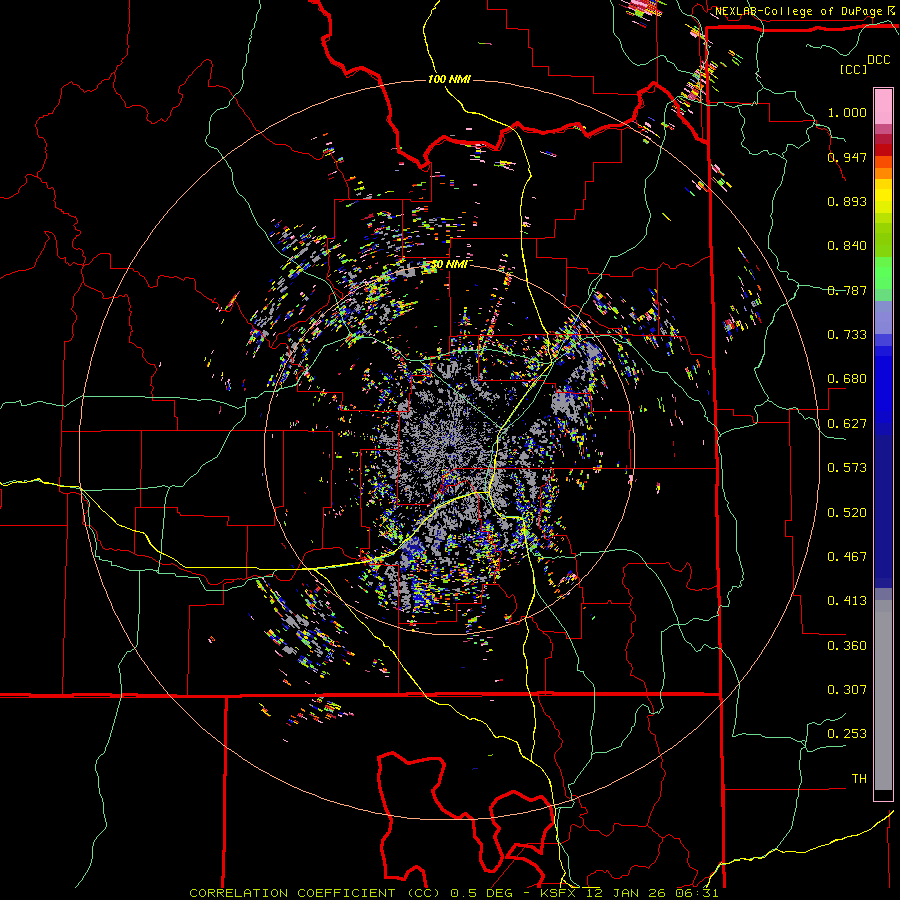The width and height of the screenshot is (900, 900).
Task: Click the 0.680 value on color scale
Action: point(847,379)
